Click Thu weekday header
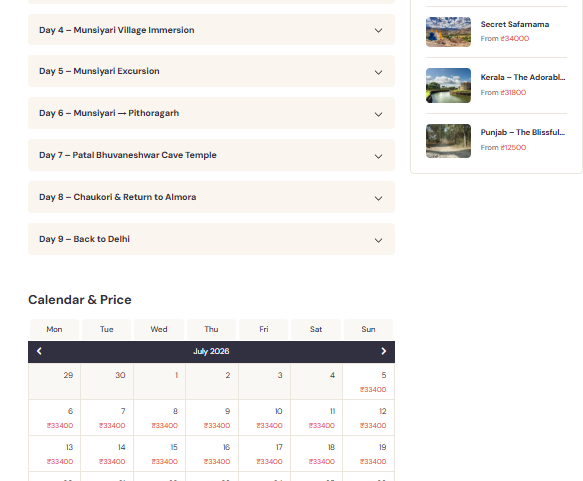Image resolution: width=583 pixels, height=481 pixels. (x=212, y=329)
